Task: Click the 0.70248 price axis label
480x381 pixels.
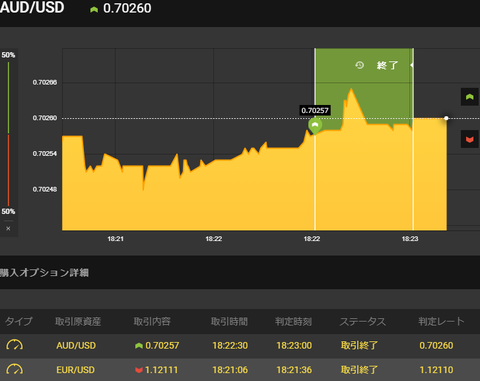Action: (x=45, y=189)
